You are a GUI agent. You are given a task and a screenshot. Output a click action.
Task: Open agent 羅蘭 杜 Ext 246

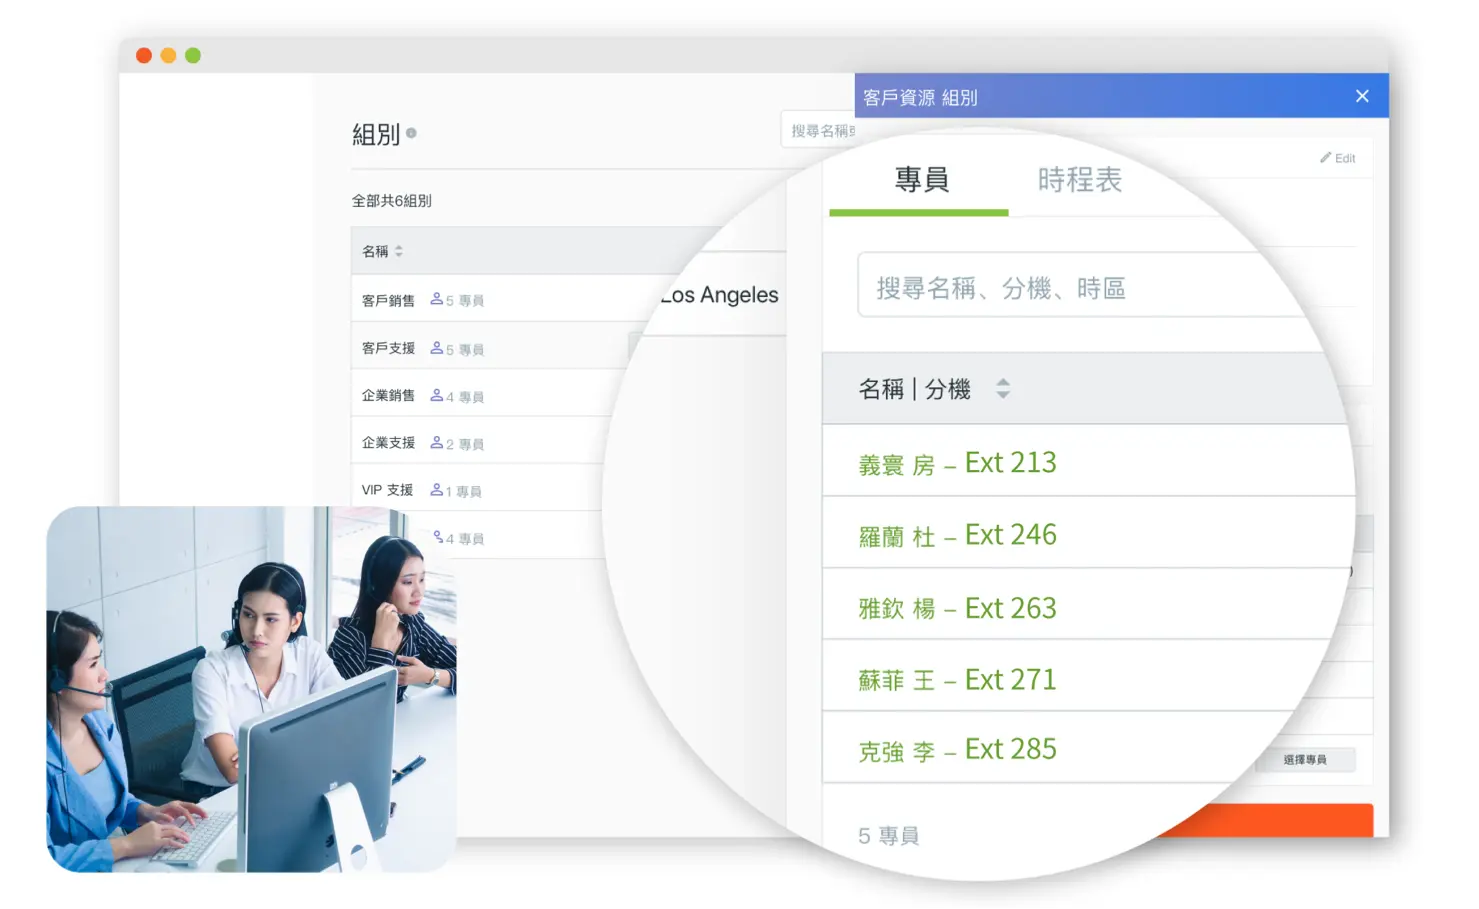(x=957, y=536)
